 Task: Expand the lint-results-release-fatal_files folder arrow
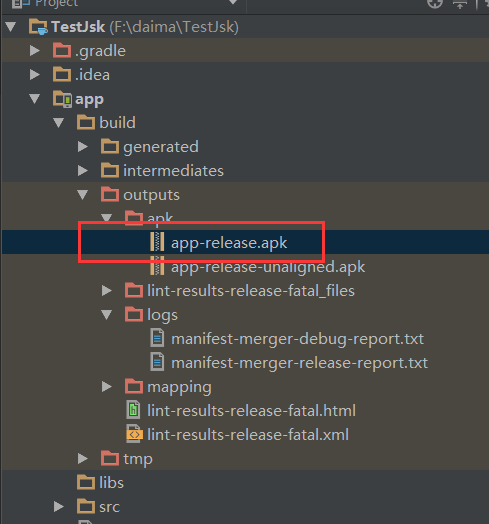coord(107,291)
